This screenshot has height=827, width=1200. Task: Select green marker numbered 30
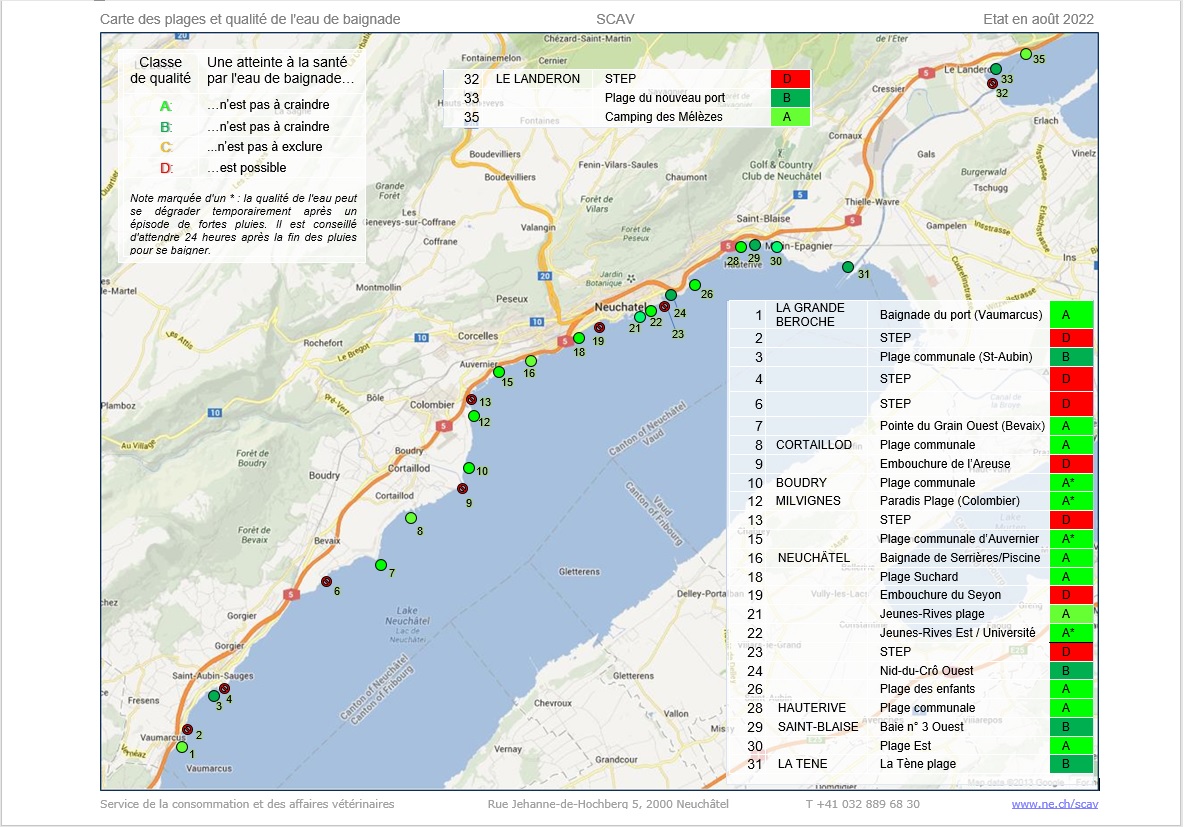pos(777,247)
